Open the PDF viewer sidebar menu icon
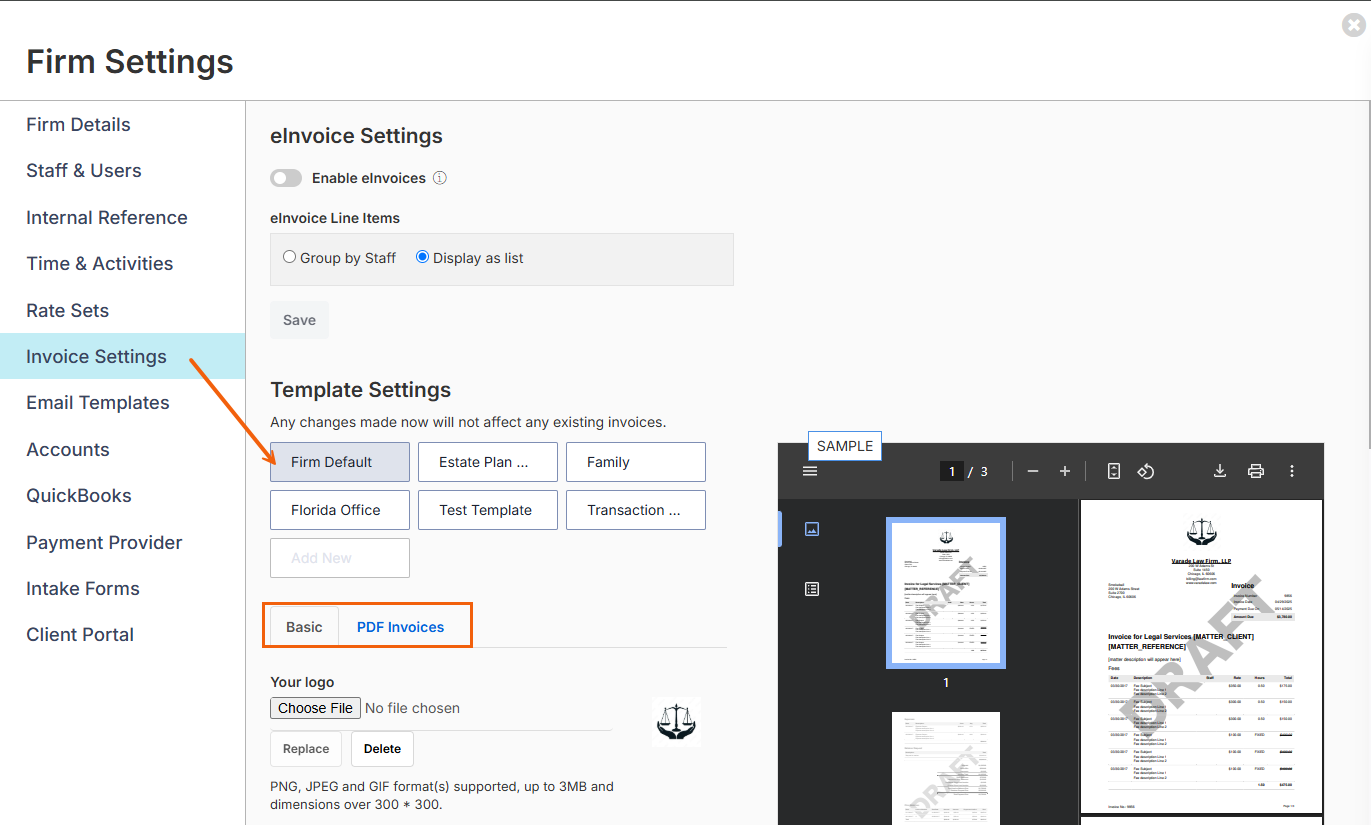 pyautogui.click(x=810, y=471)
